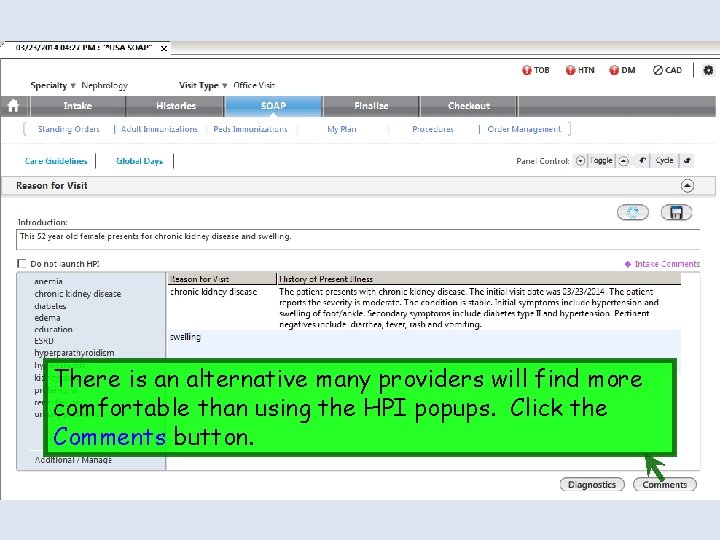Screen dimensions: 720x540
Task: Select ESRD in the reason list
Action: pos(44,341)
